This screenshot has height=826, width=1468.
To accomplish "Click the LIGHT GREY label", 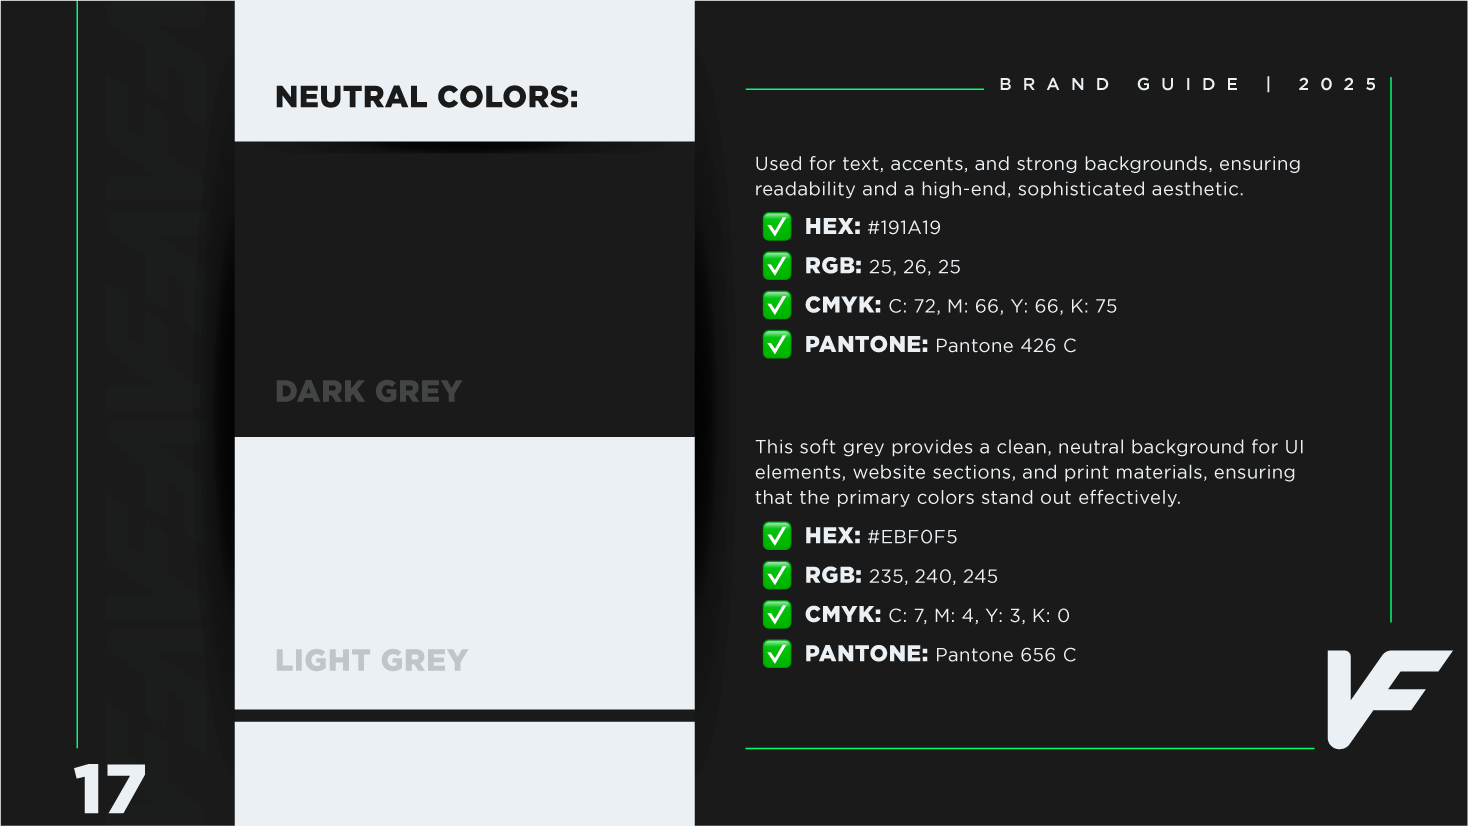I will click(372, 660).
